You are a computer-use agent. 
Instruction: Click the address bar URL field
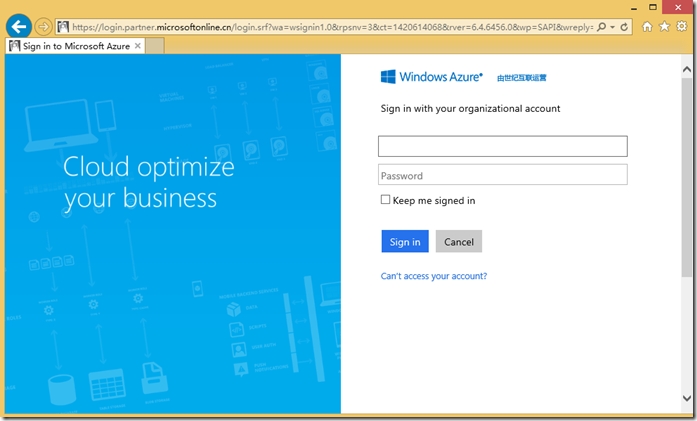pos(332,27)
